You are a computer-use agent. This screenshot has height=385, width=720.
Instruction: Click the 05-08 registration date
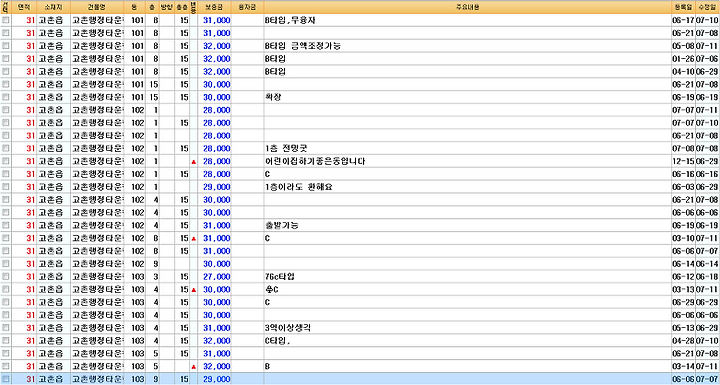[683, 46]
